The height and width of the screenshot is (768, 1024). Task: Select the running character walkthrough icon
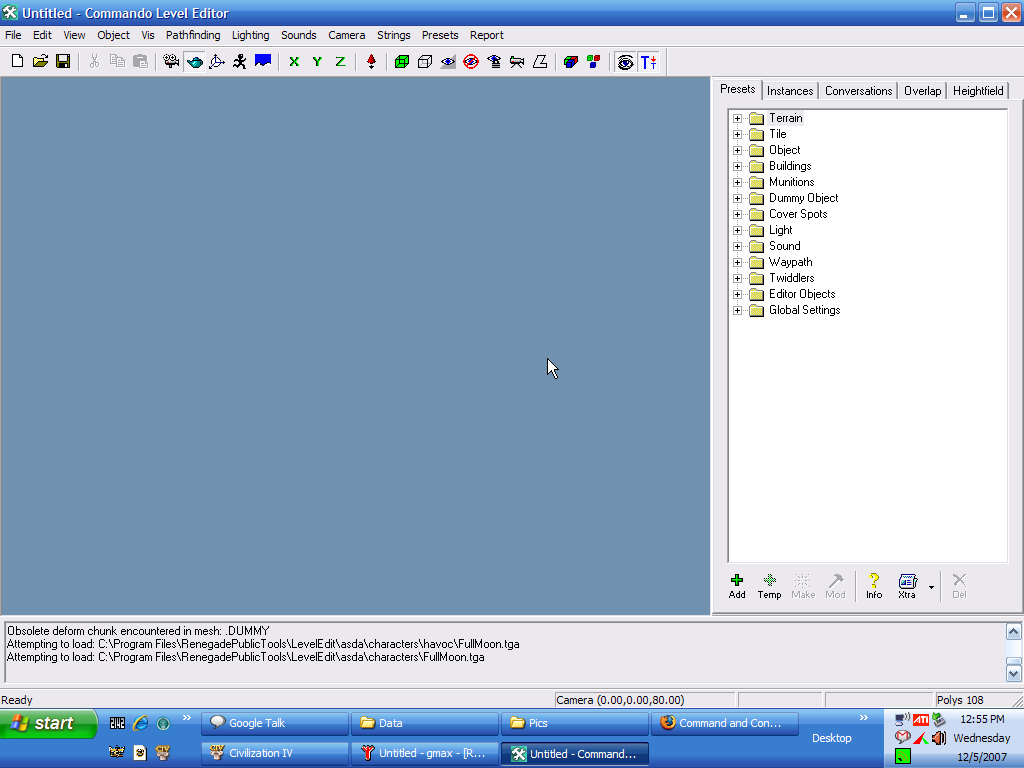[239, 62]
